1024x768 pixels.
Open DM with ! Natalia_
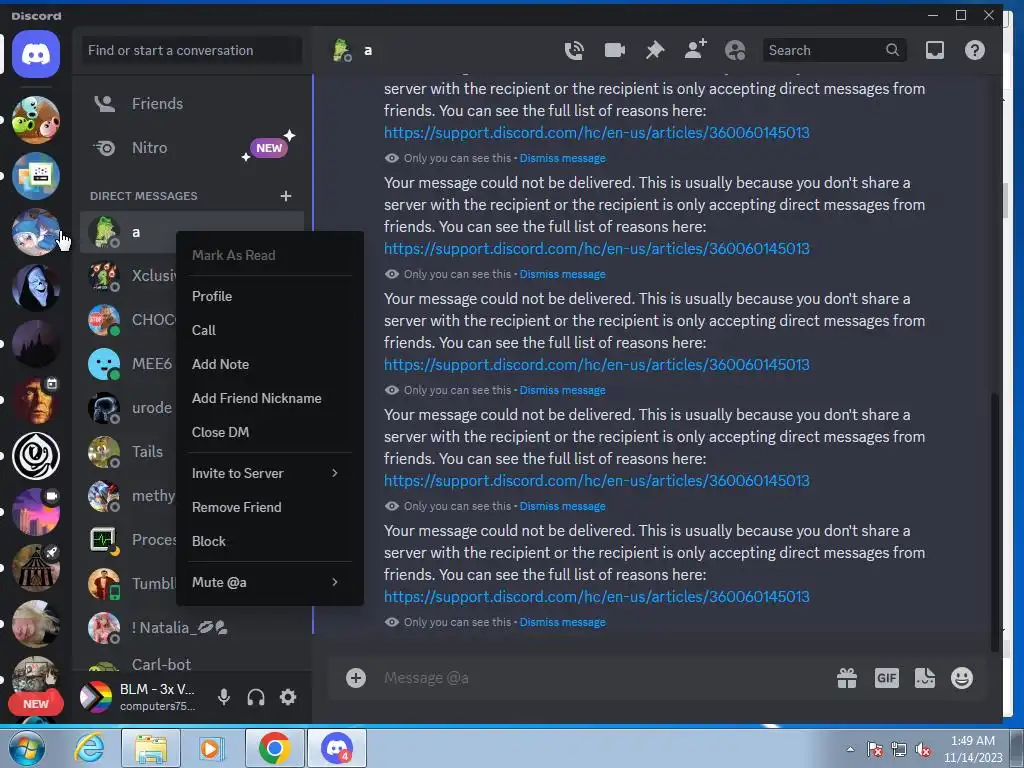click(x=191, y=628)
